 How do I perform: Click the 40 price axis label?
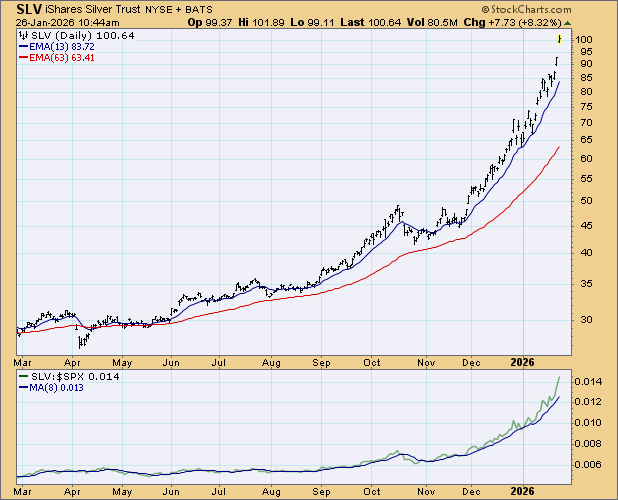pyautogui.click(x=586, y=253)
